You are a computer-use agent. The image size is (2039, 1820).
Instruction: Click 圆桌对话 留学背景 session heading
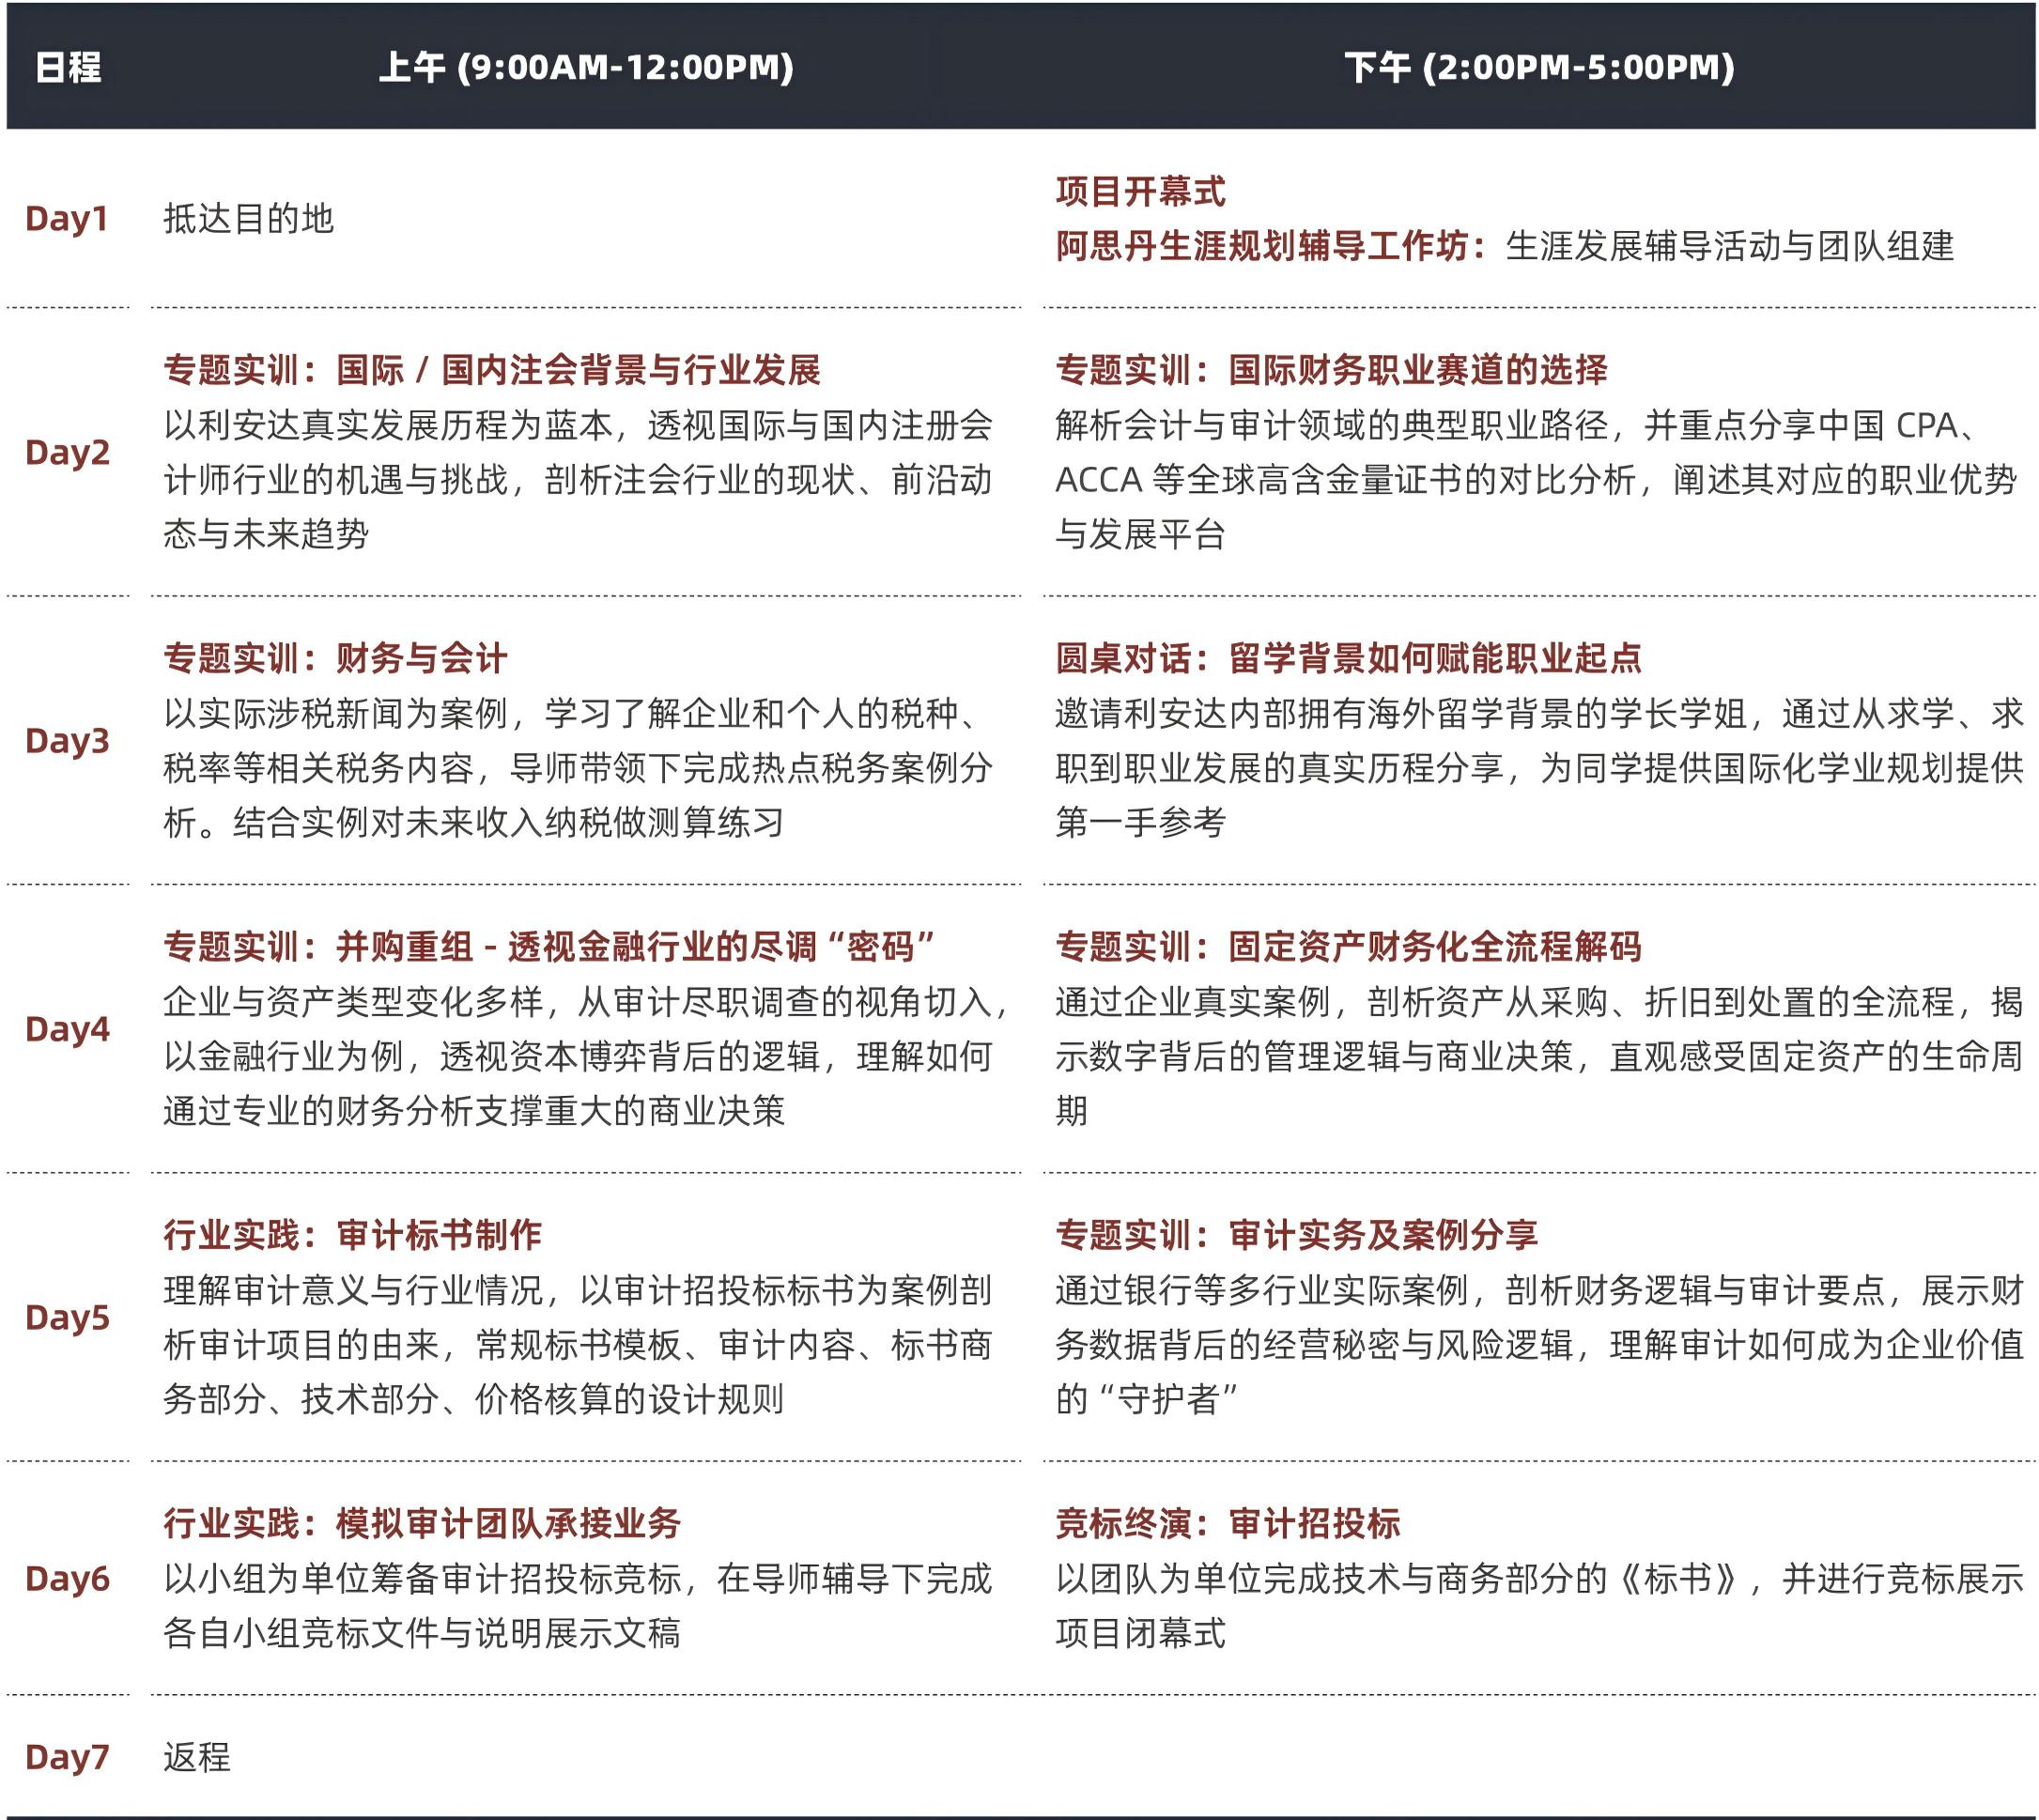click(1348, 658)
